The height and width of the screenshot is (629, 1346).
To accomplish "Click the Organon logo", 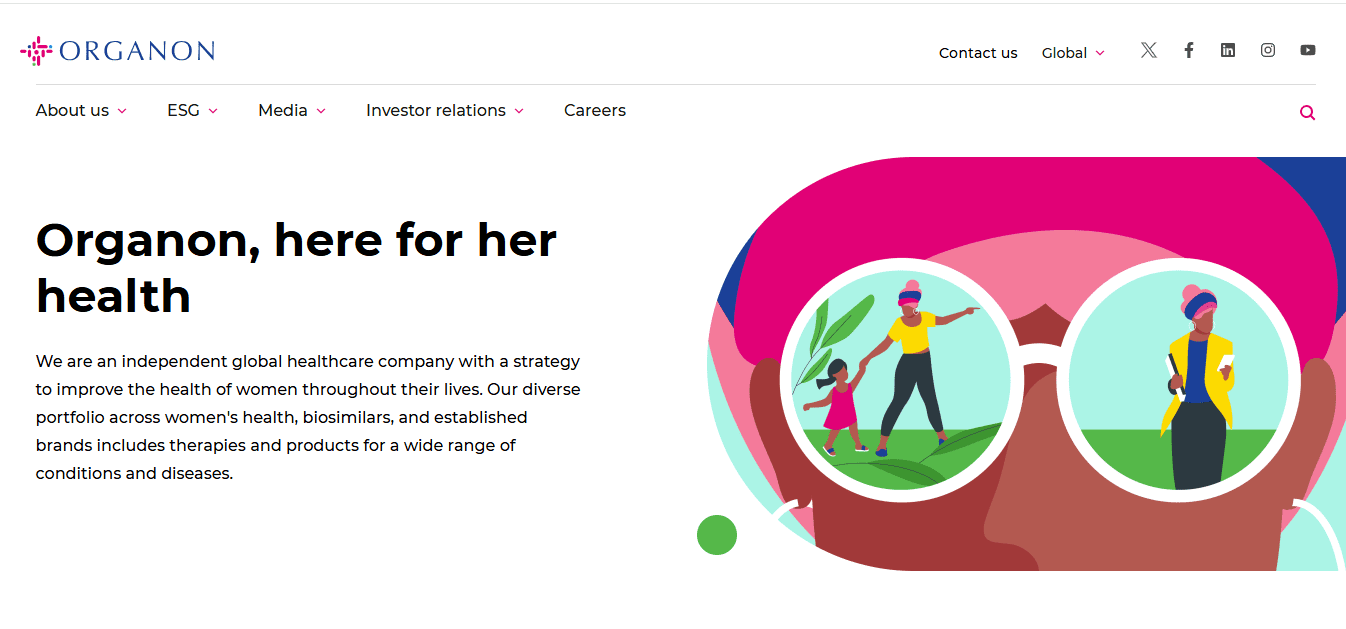I will click(118, 51).
